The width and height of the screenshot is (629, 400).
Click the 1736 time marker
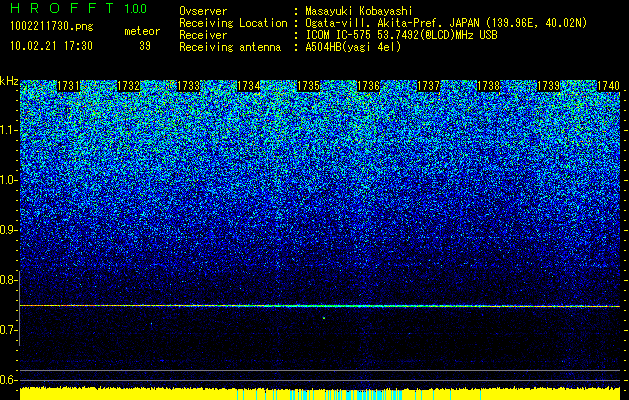point(368,86)
